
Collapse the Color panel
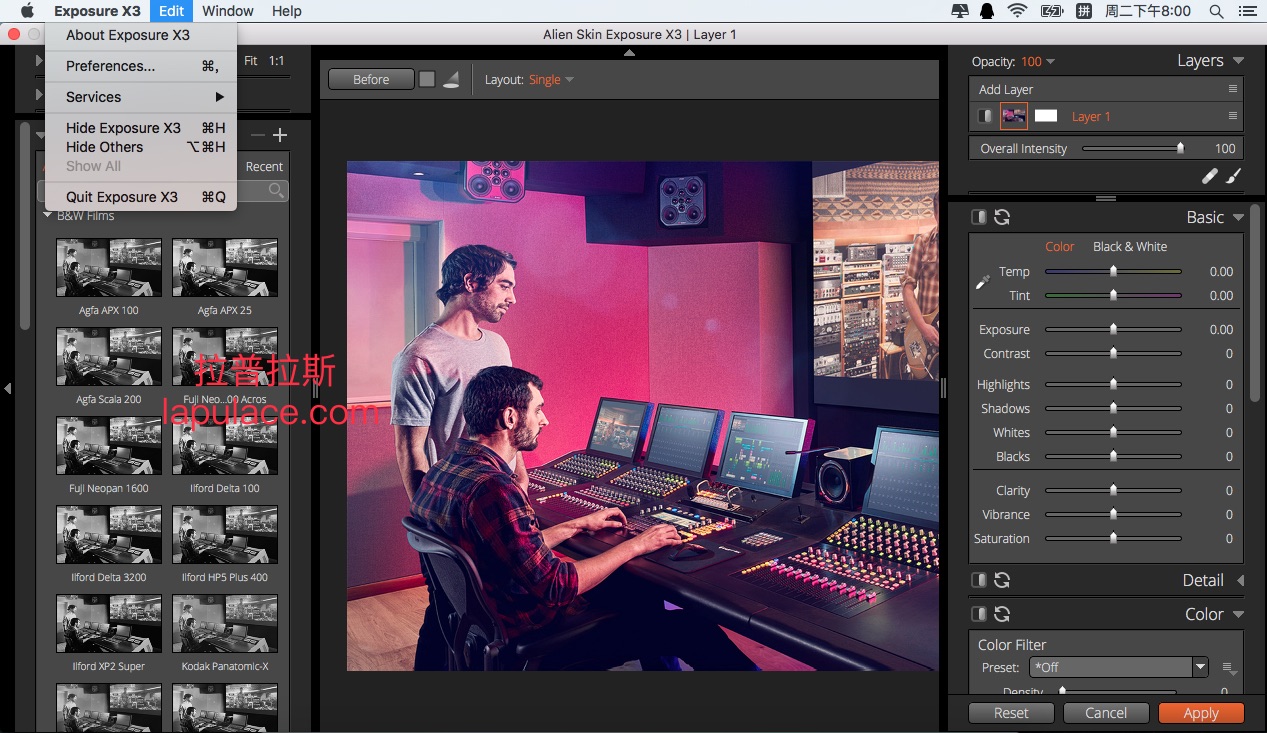tap(1239, 614)
